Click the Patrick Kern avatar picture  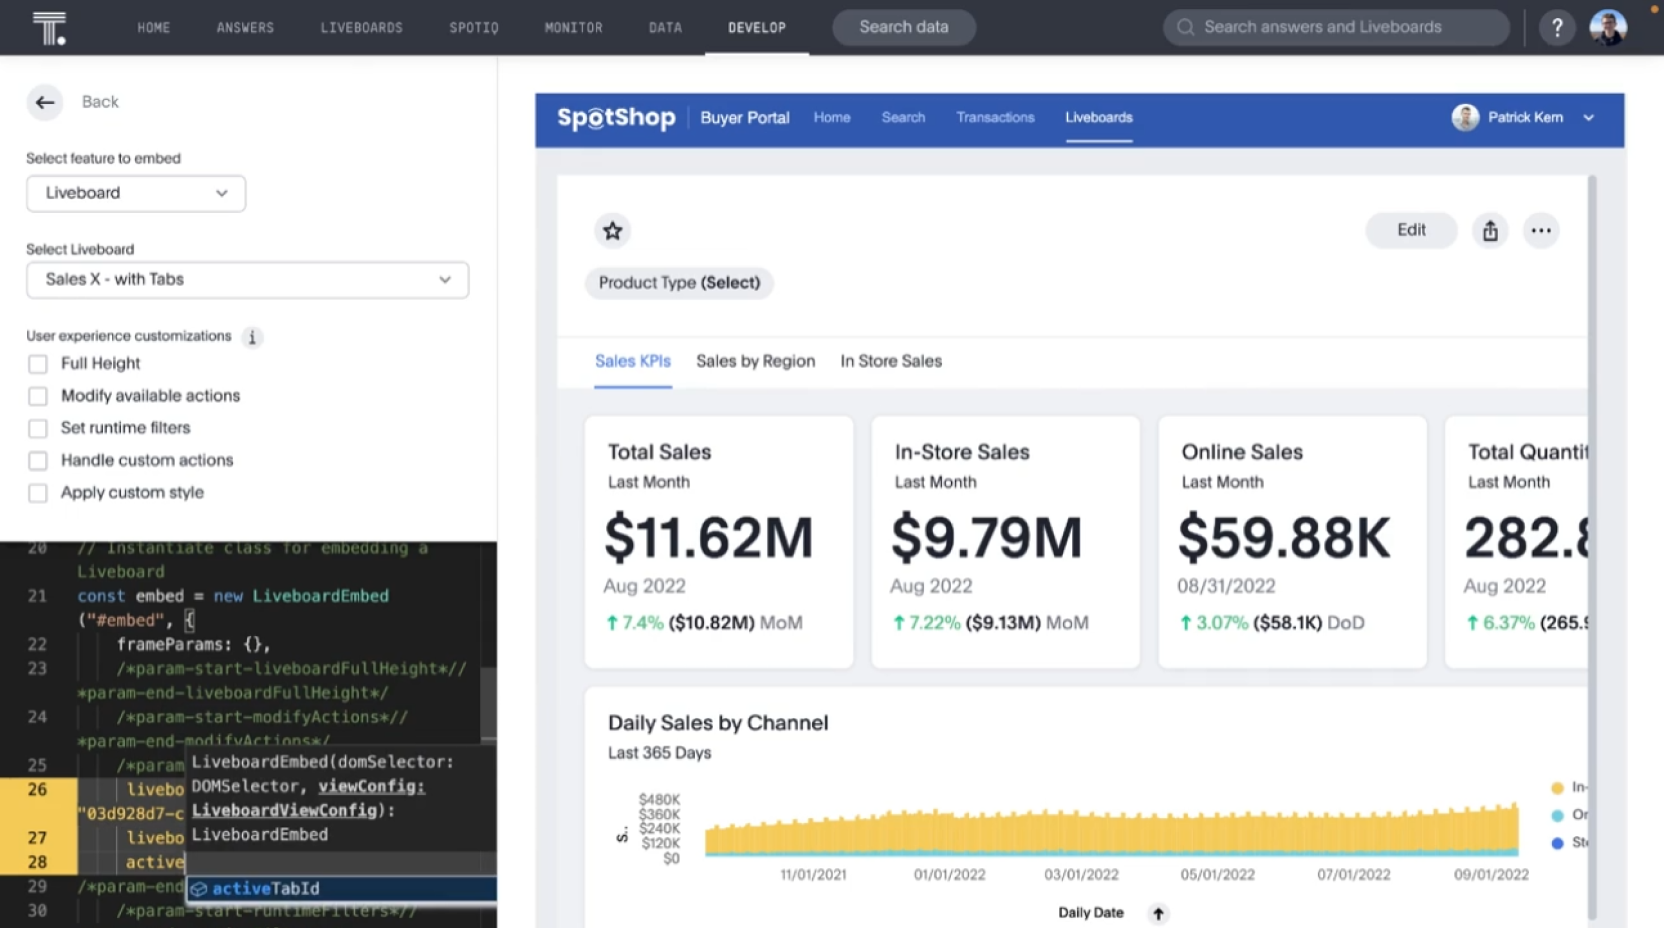click(1465, 118)
